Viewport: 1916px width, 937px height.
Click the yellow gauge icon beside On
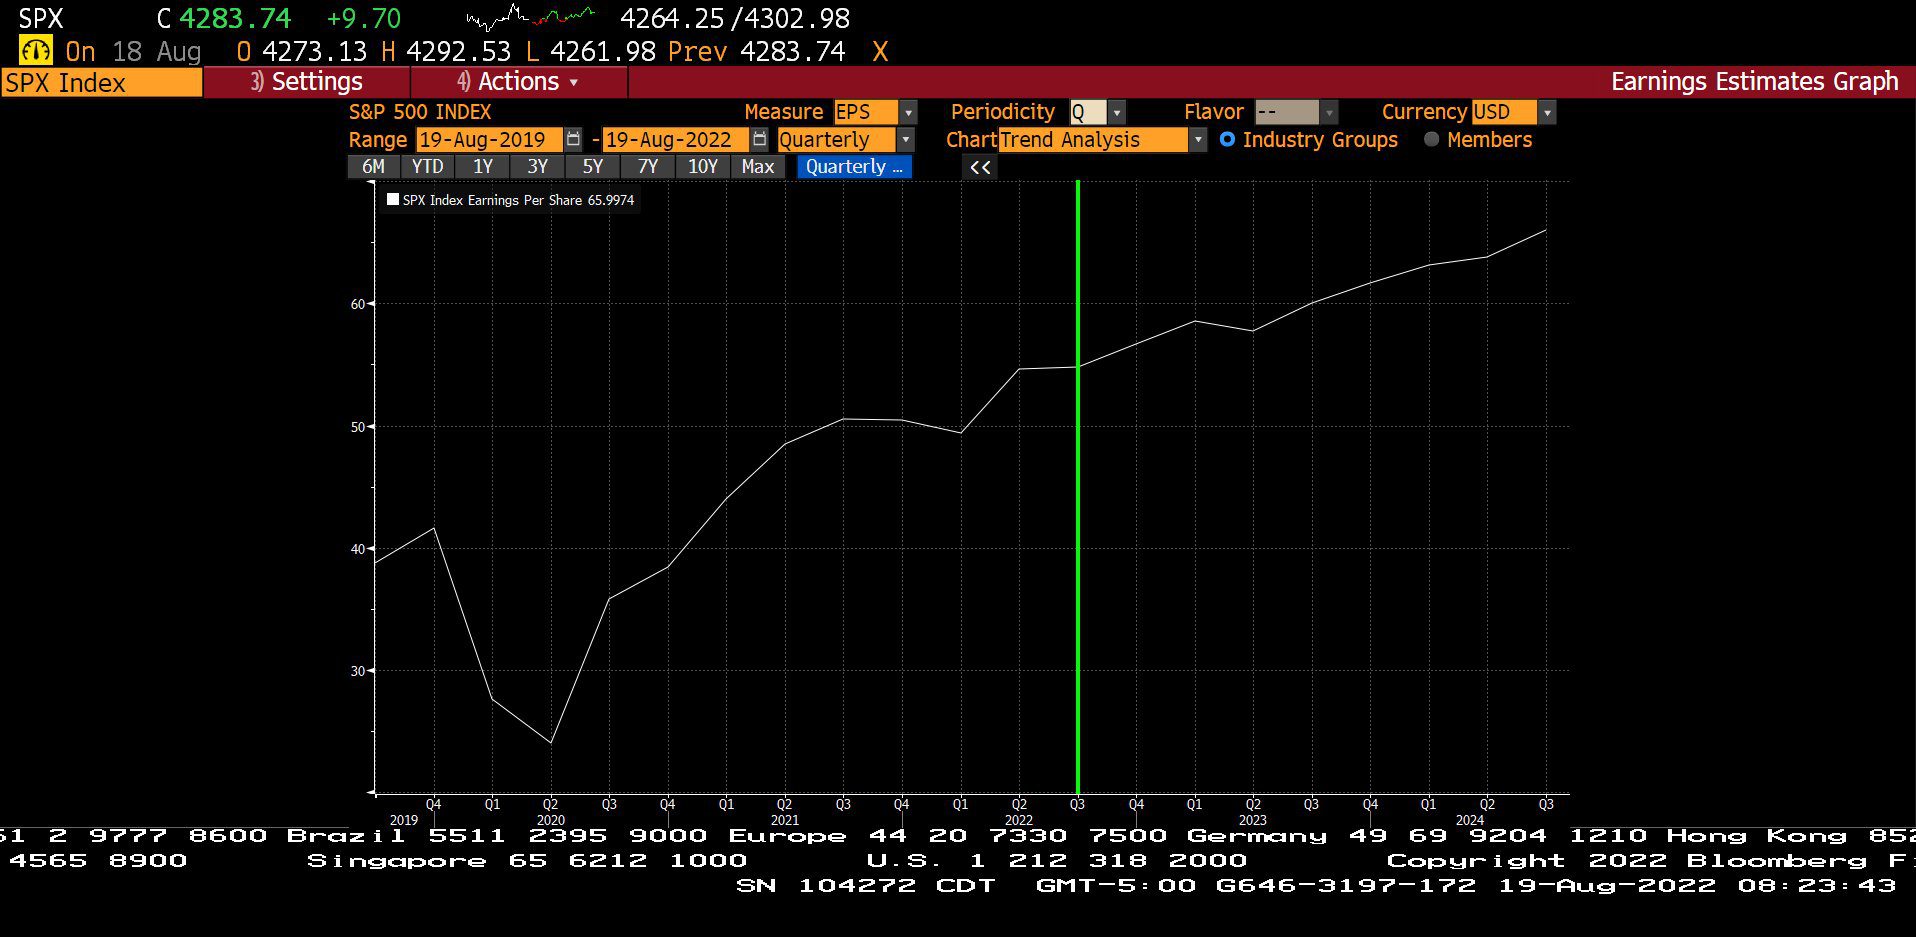point(36,51)
